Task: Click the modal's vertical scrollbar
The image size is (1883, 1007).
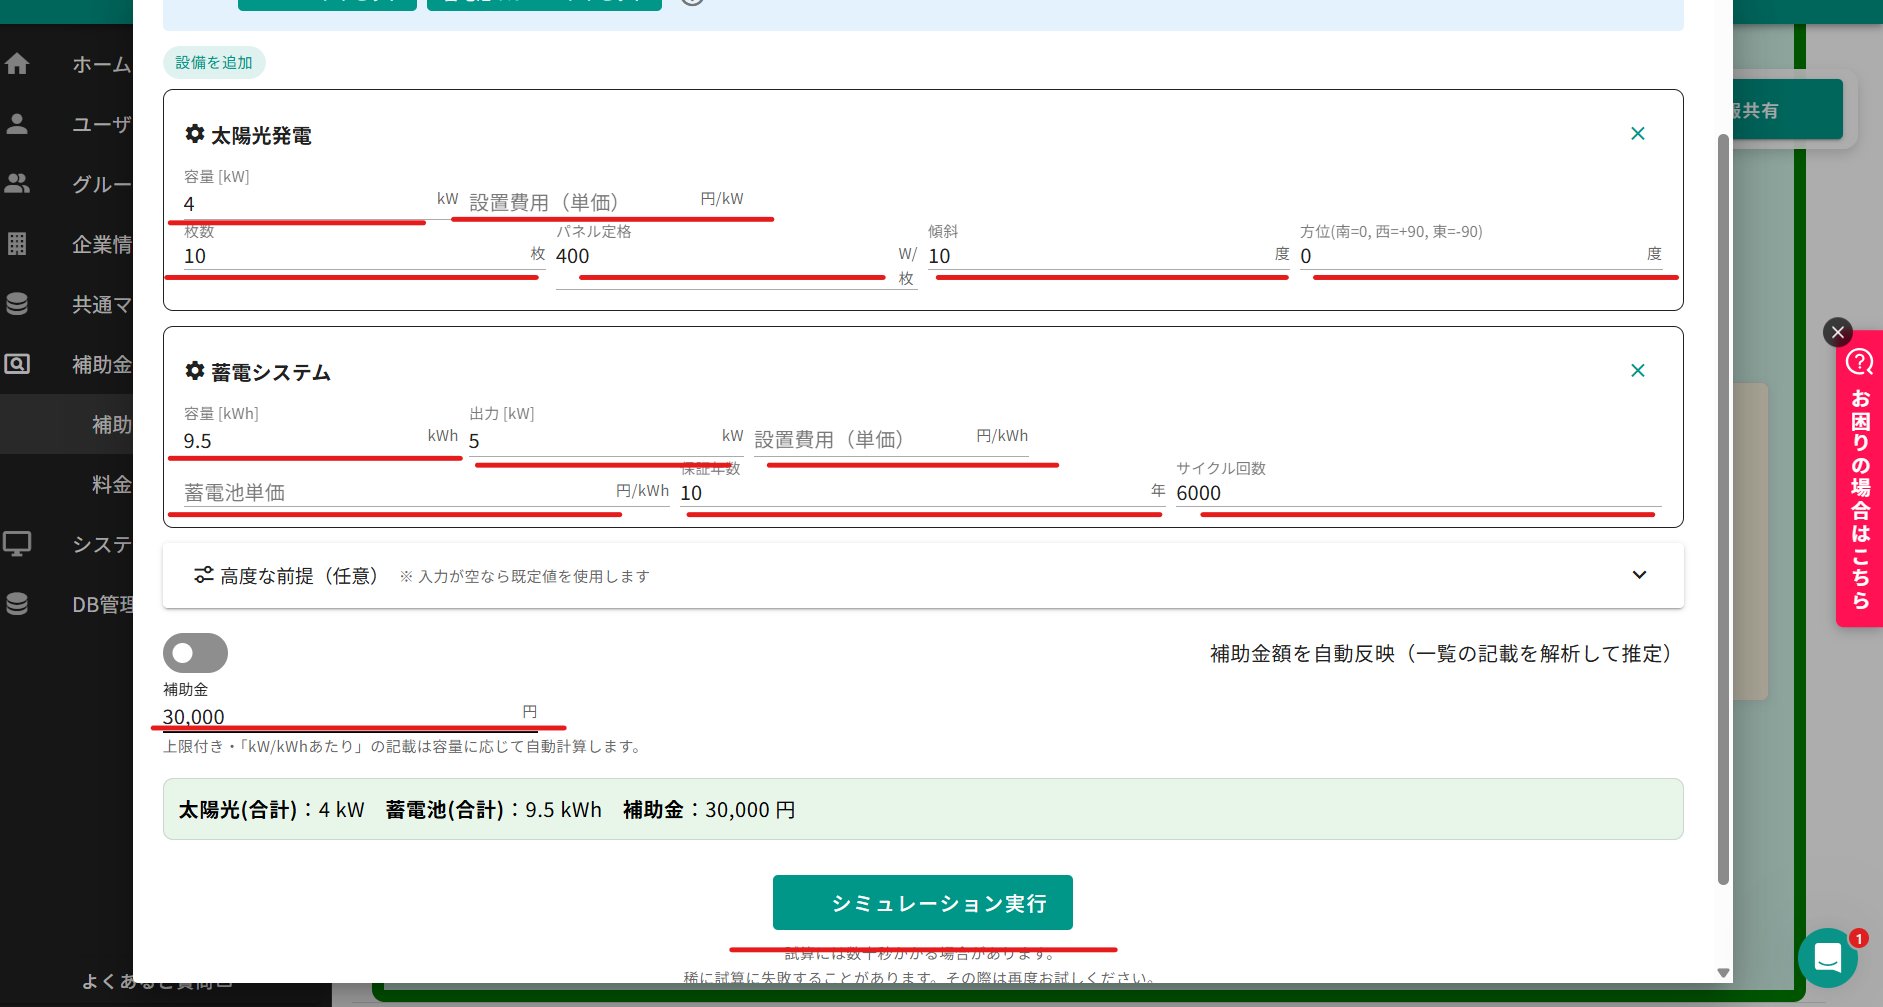Action: tap(1722, 500)
